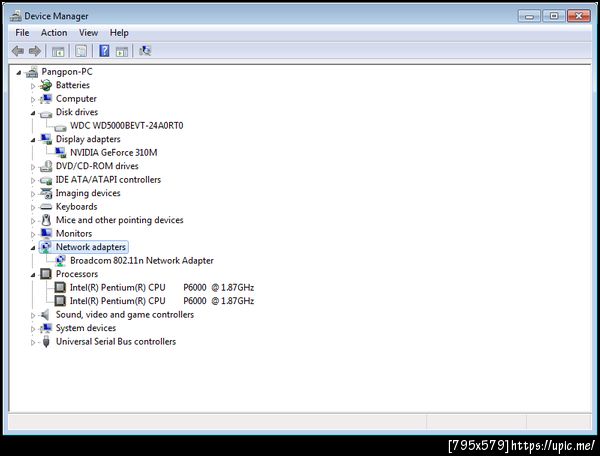Select the Monitors label
This screenshot has width=600, height=456.
(74, 233)
